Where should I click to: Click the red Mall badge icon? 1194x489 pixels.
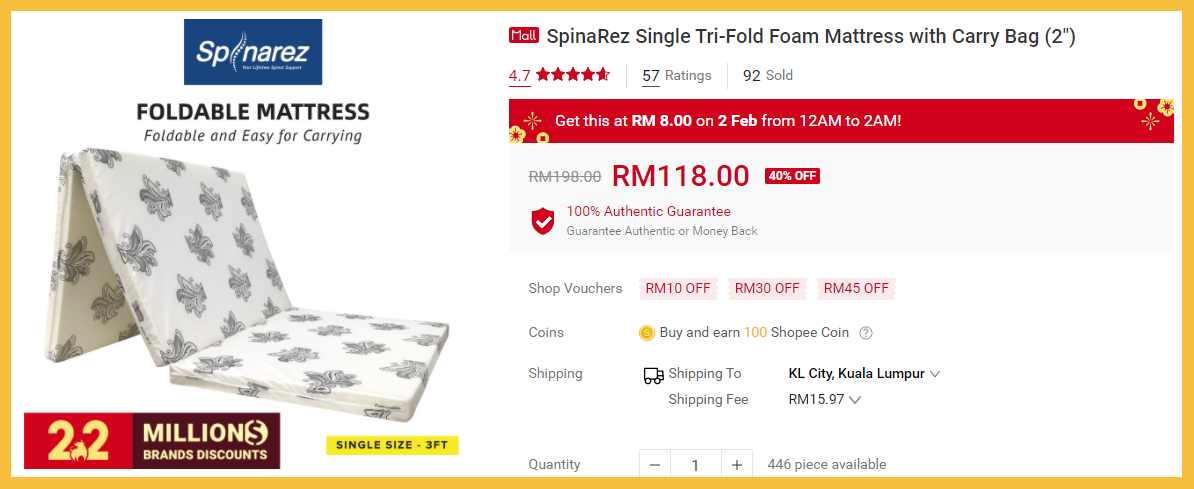(524, 36)
